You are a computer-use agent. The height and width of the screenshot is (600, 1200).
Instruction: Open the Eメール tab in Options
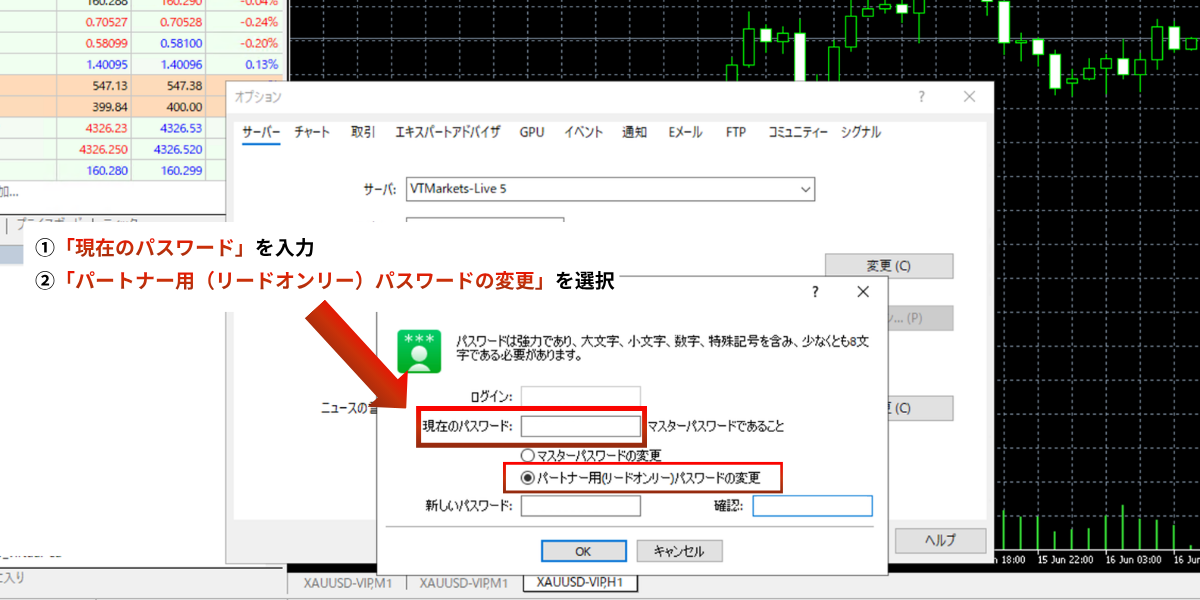(686, 132)
